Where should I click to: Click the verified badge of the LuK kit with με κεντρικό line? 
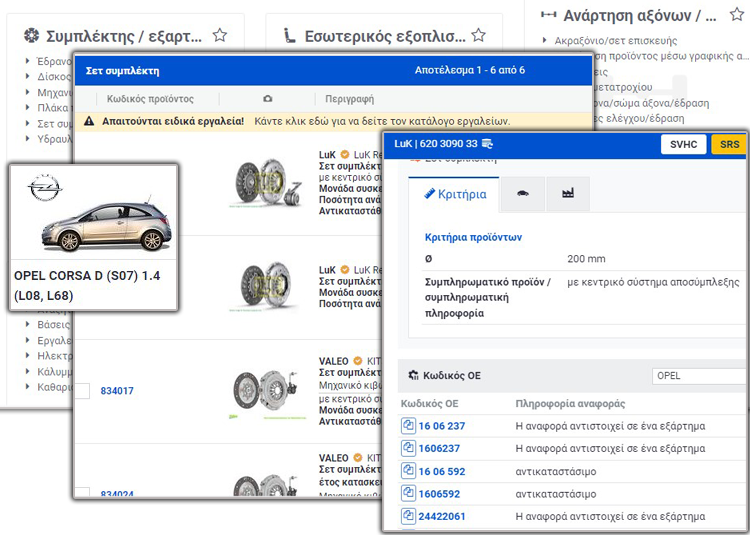344,154
